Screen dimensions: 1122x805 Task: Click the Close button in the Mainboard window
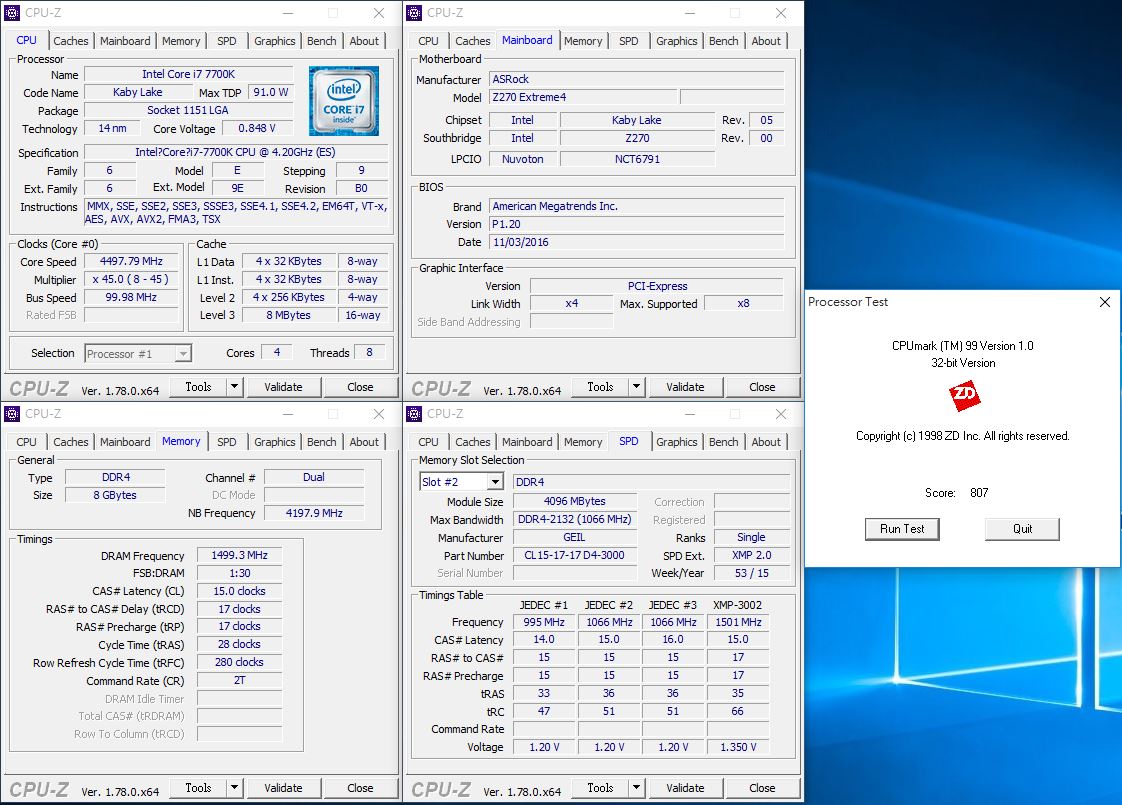click(x=762, y=387)
